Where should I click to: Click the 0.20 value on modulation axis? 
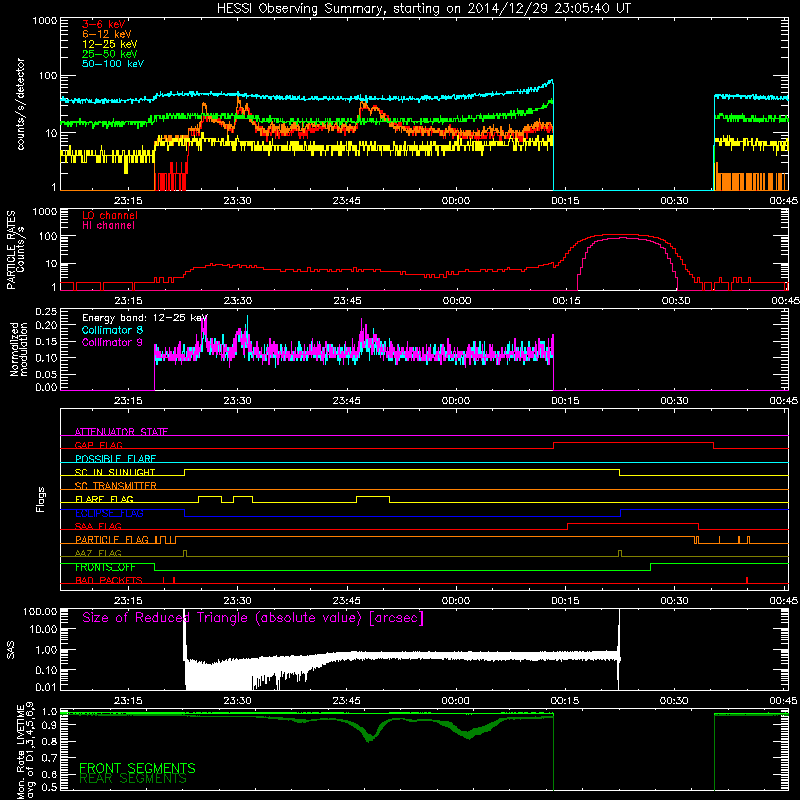(x=46, y=325)
